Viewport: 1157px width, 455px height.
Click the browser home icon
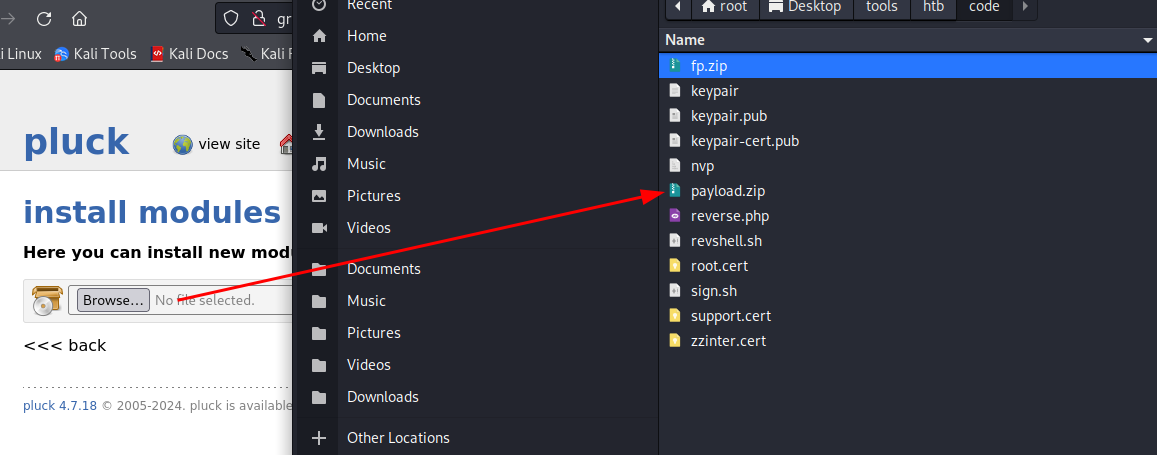pyautogui.click(x=79, y=19)
